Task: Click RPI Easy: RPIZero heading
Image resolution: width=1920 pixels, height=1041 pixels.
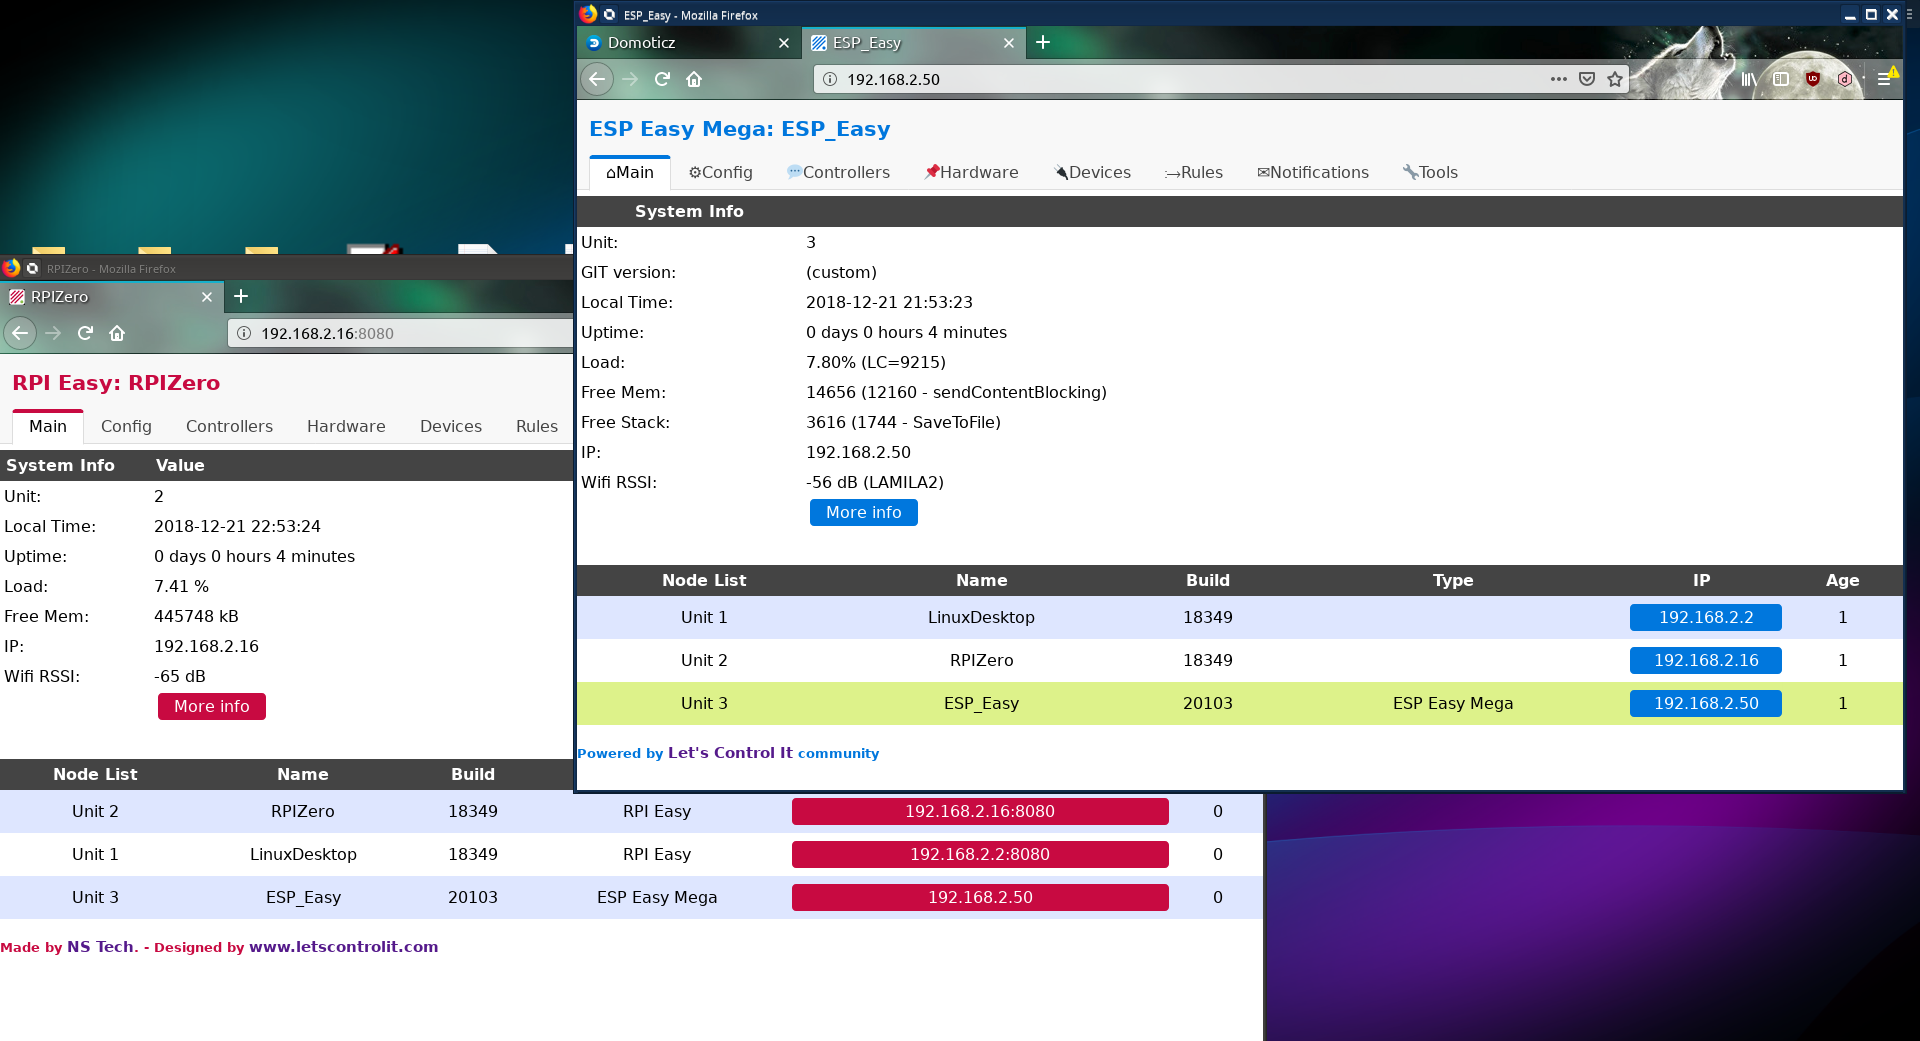Action: (x=116, y=383)
